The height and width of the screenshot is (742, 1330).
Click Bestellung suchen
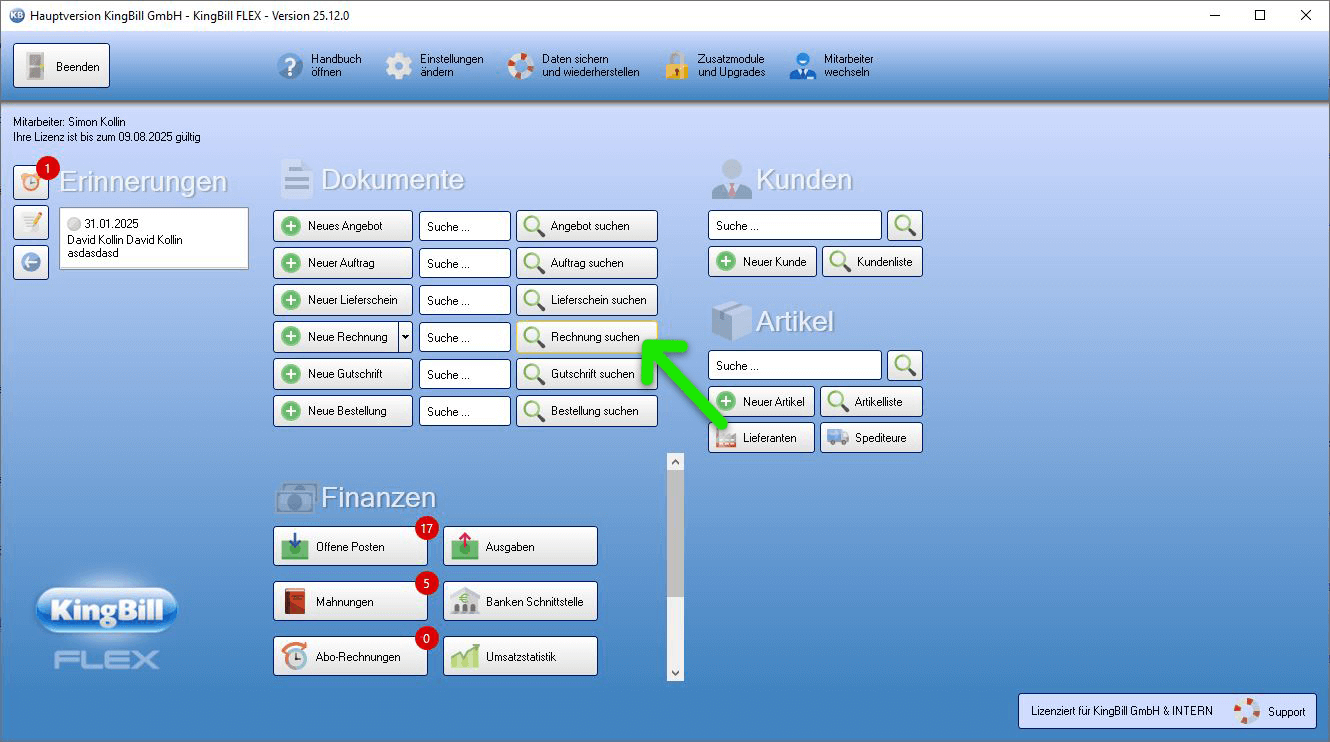[x=587, y=411]
